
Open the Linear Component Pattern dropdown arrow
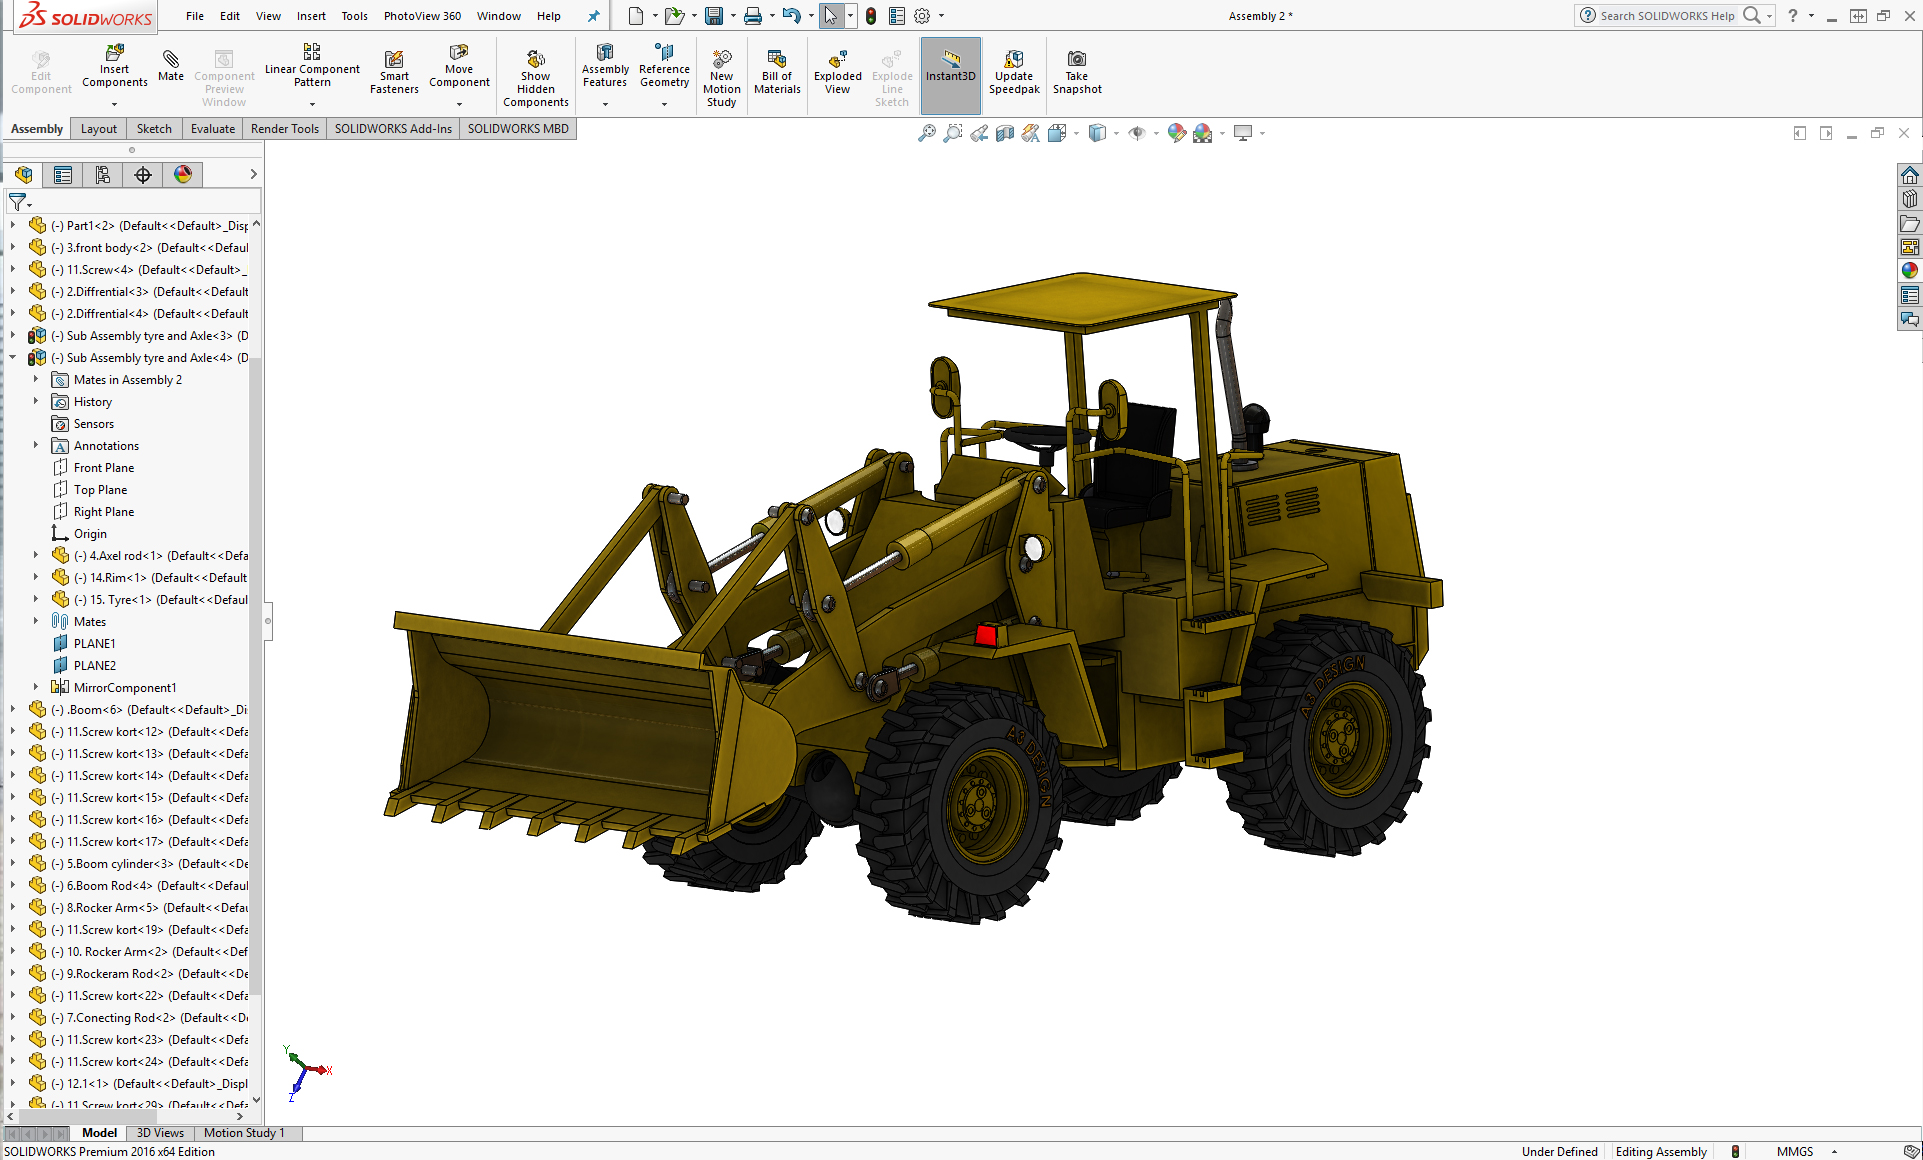312,104
